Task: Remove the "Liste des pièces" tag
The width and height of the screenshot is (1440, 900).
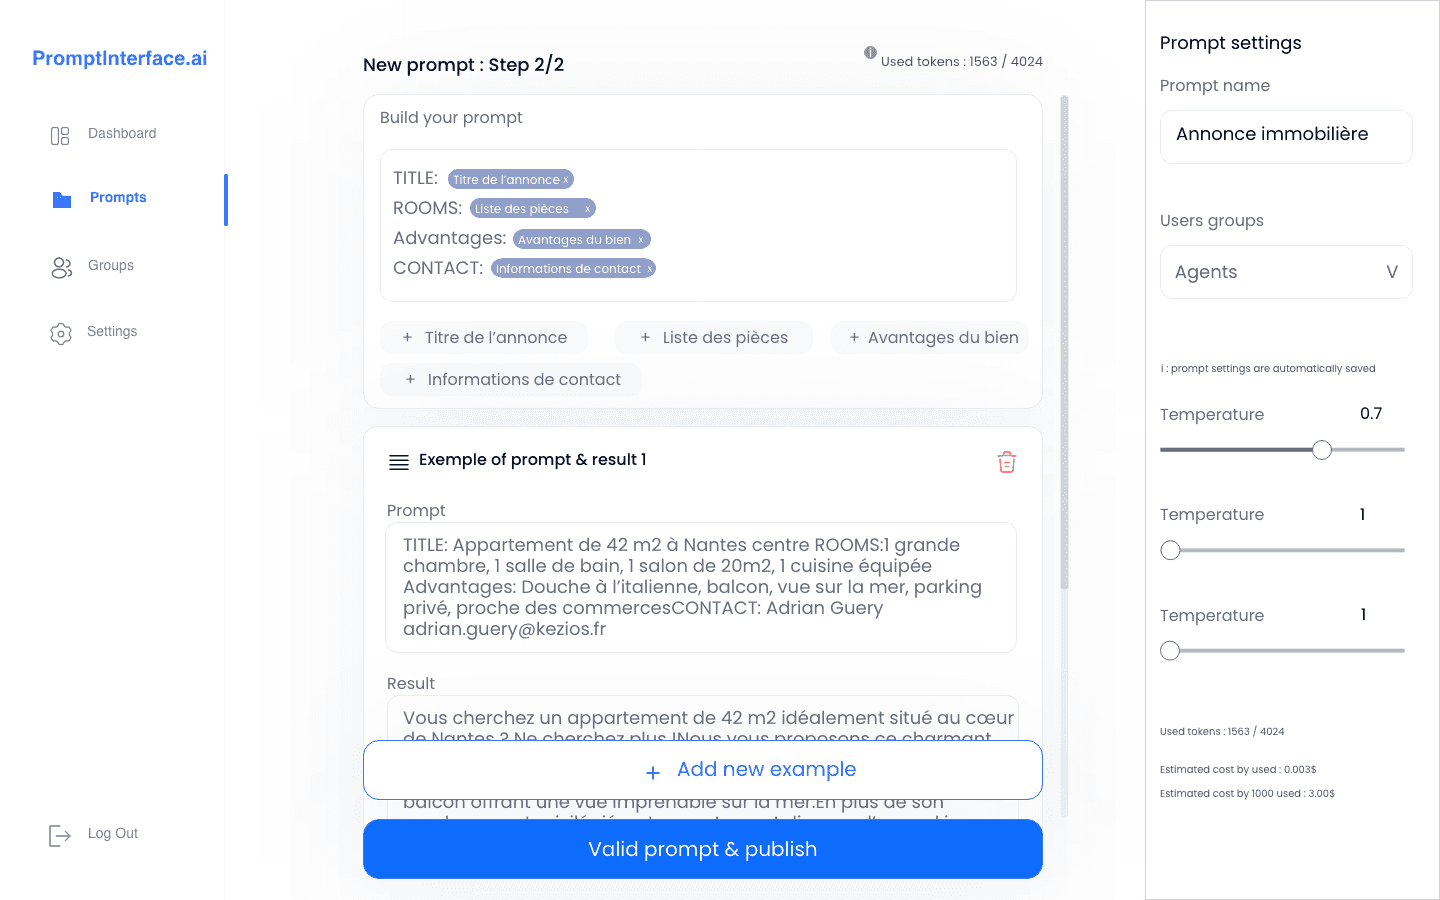Action: [588, 208]
